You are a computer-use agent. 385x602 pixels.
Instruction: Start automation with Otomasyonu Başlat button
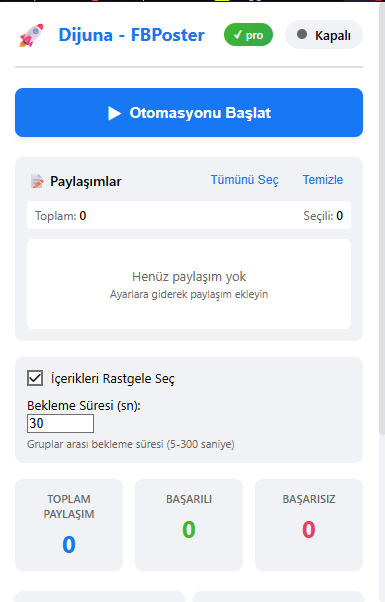coord(189,112)
